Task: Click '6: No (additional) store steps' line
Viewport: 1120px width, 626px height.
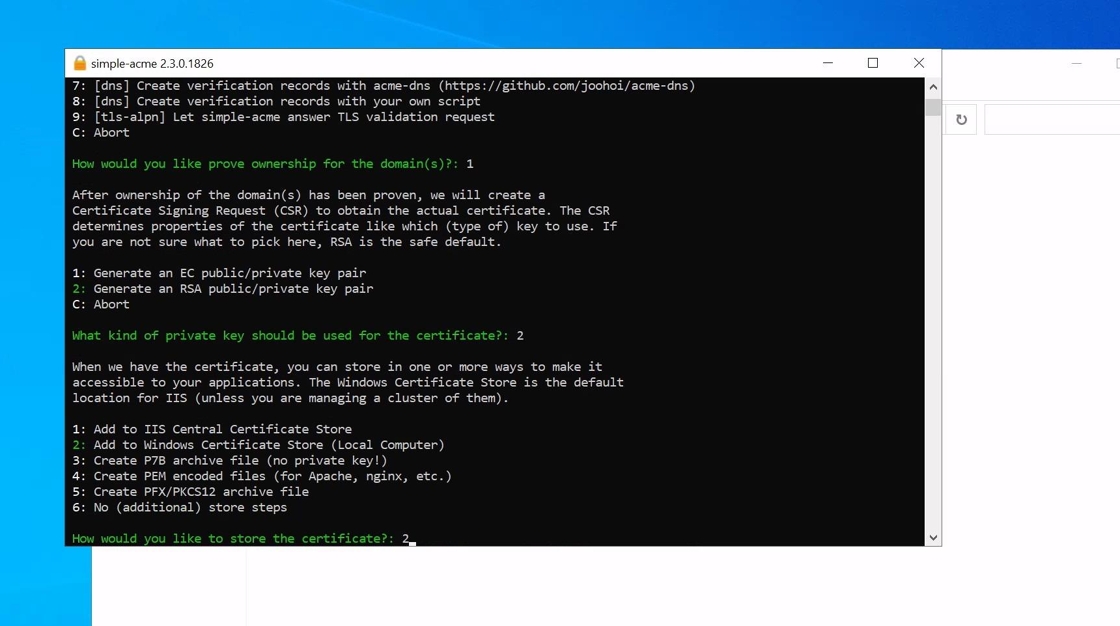Action: point(179,507)
